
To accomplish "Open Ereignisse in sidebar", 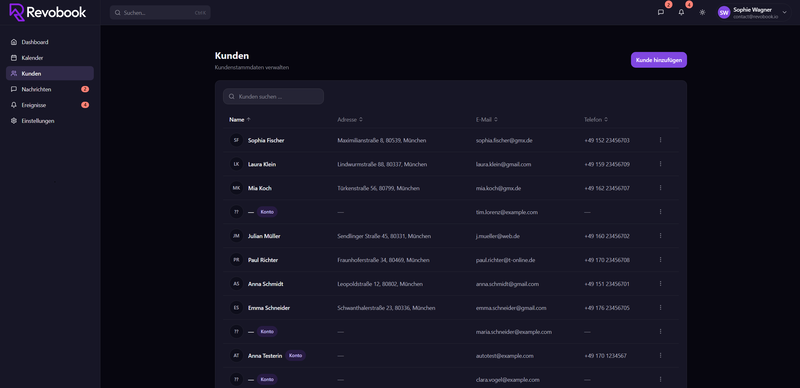I will 50,105.
